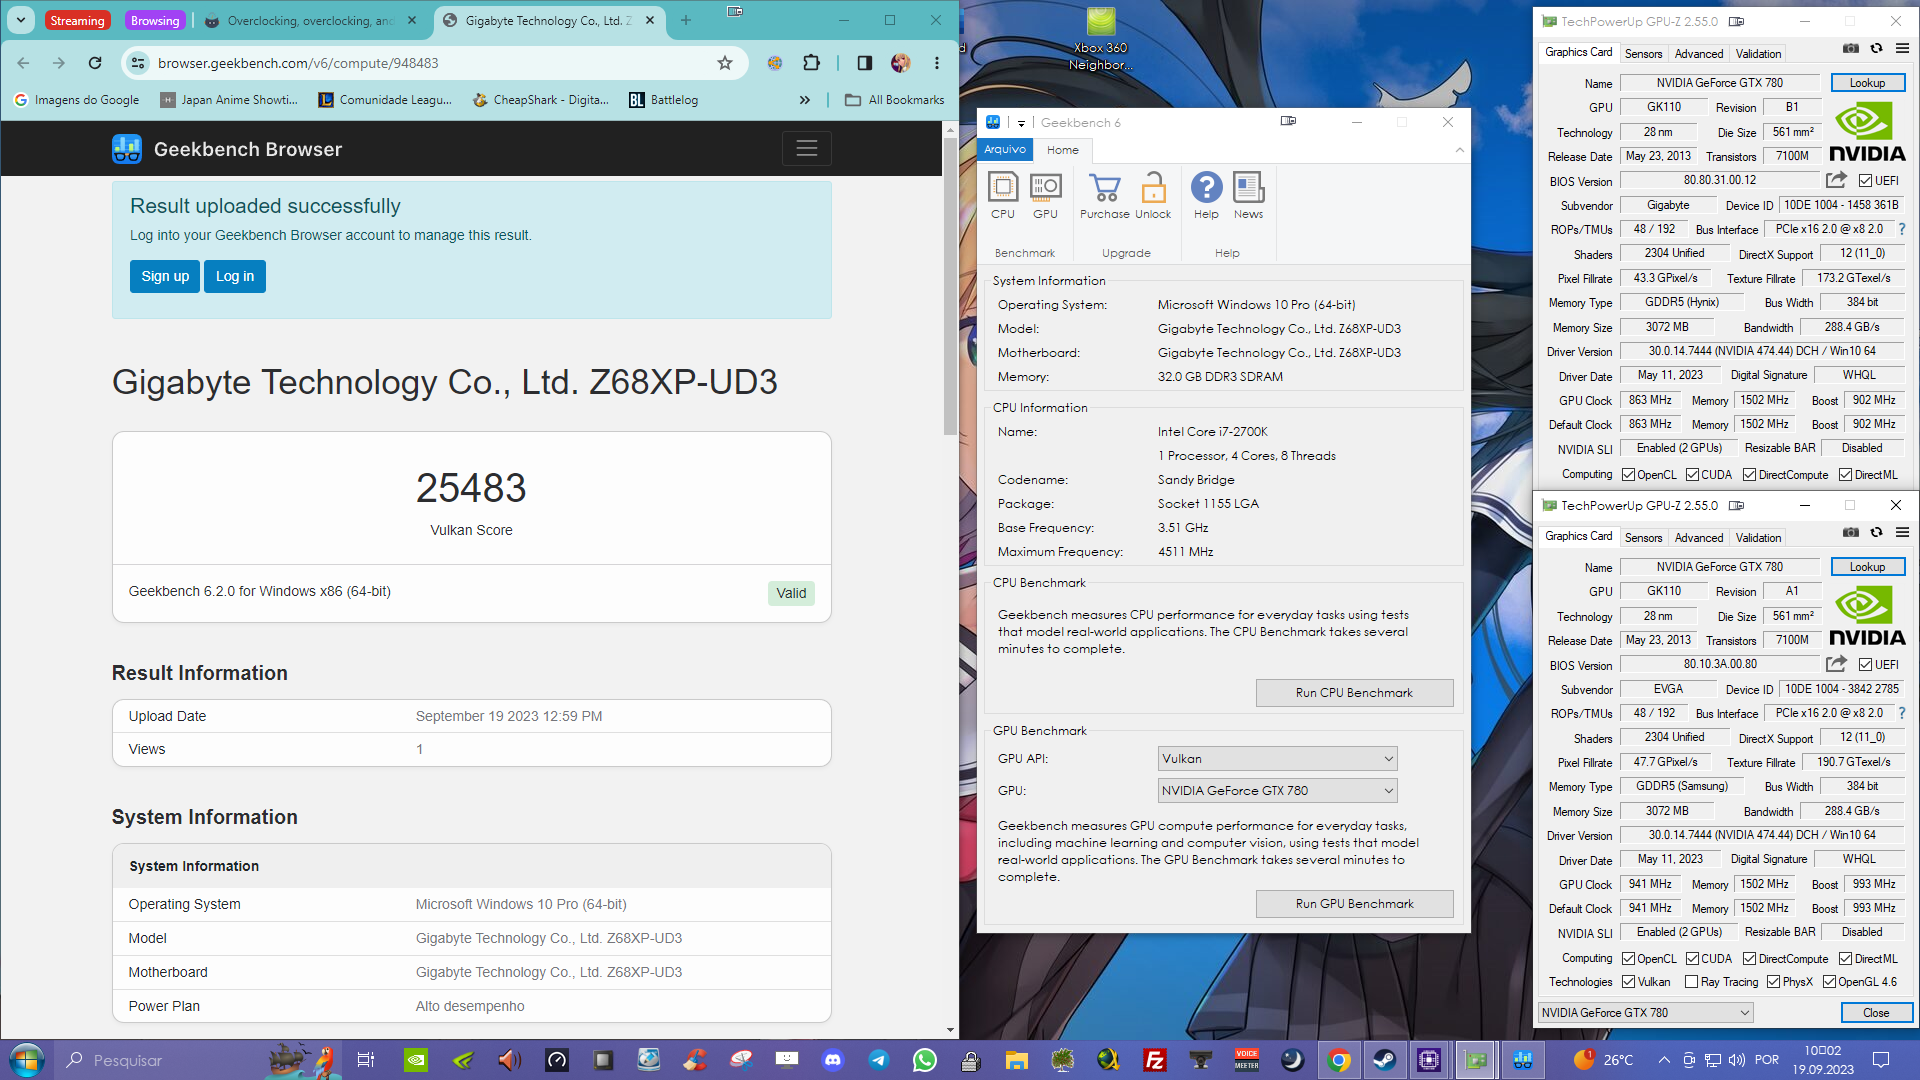Toggle the Chrome side panel icon
1920x1080 pixels.
click(865, 63)
